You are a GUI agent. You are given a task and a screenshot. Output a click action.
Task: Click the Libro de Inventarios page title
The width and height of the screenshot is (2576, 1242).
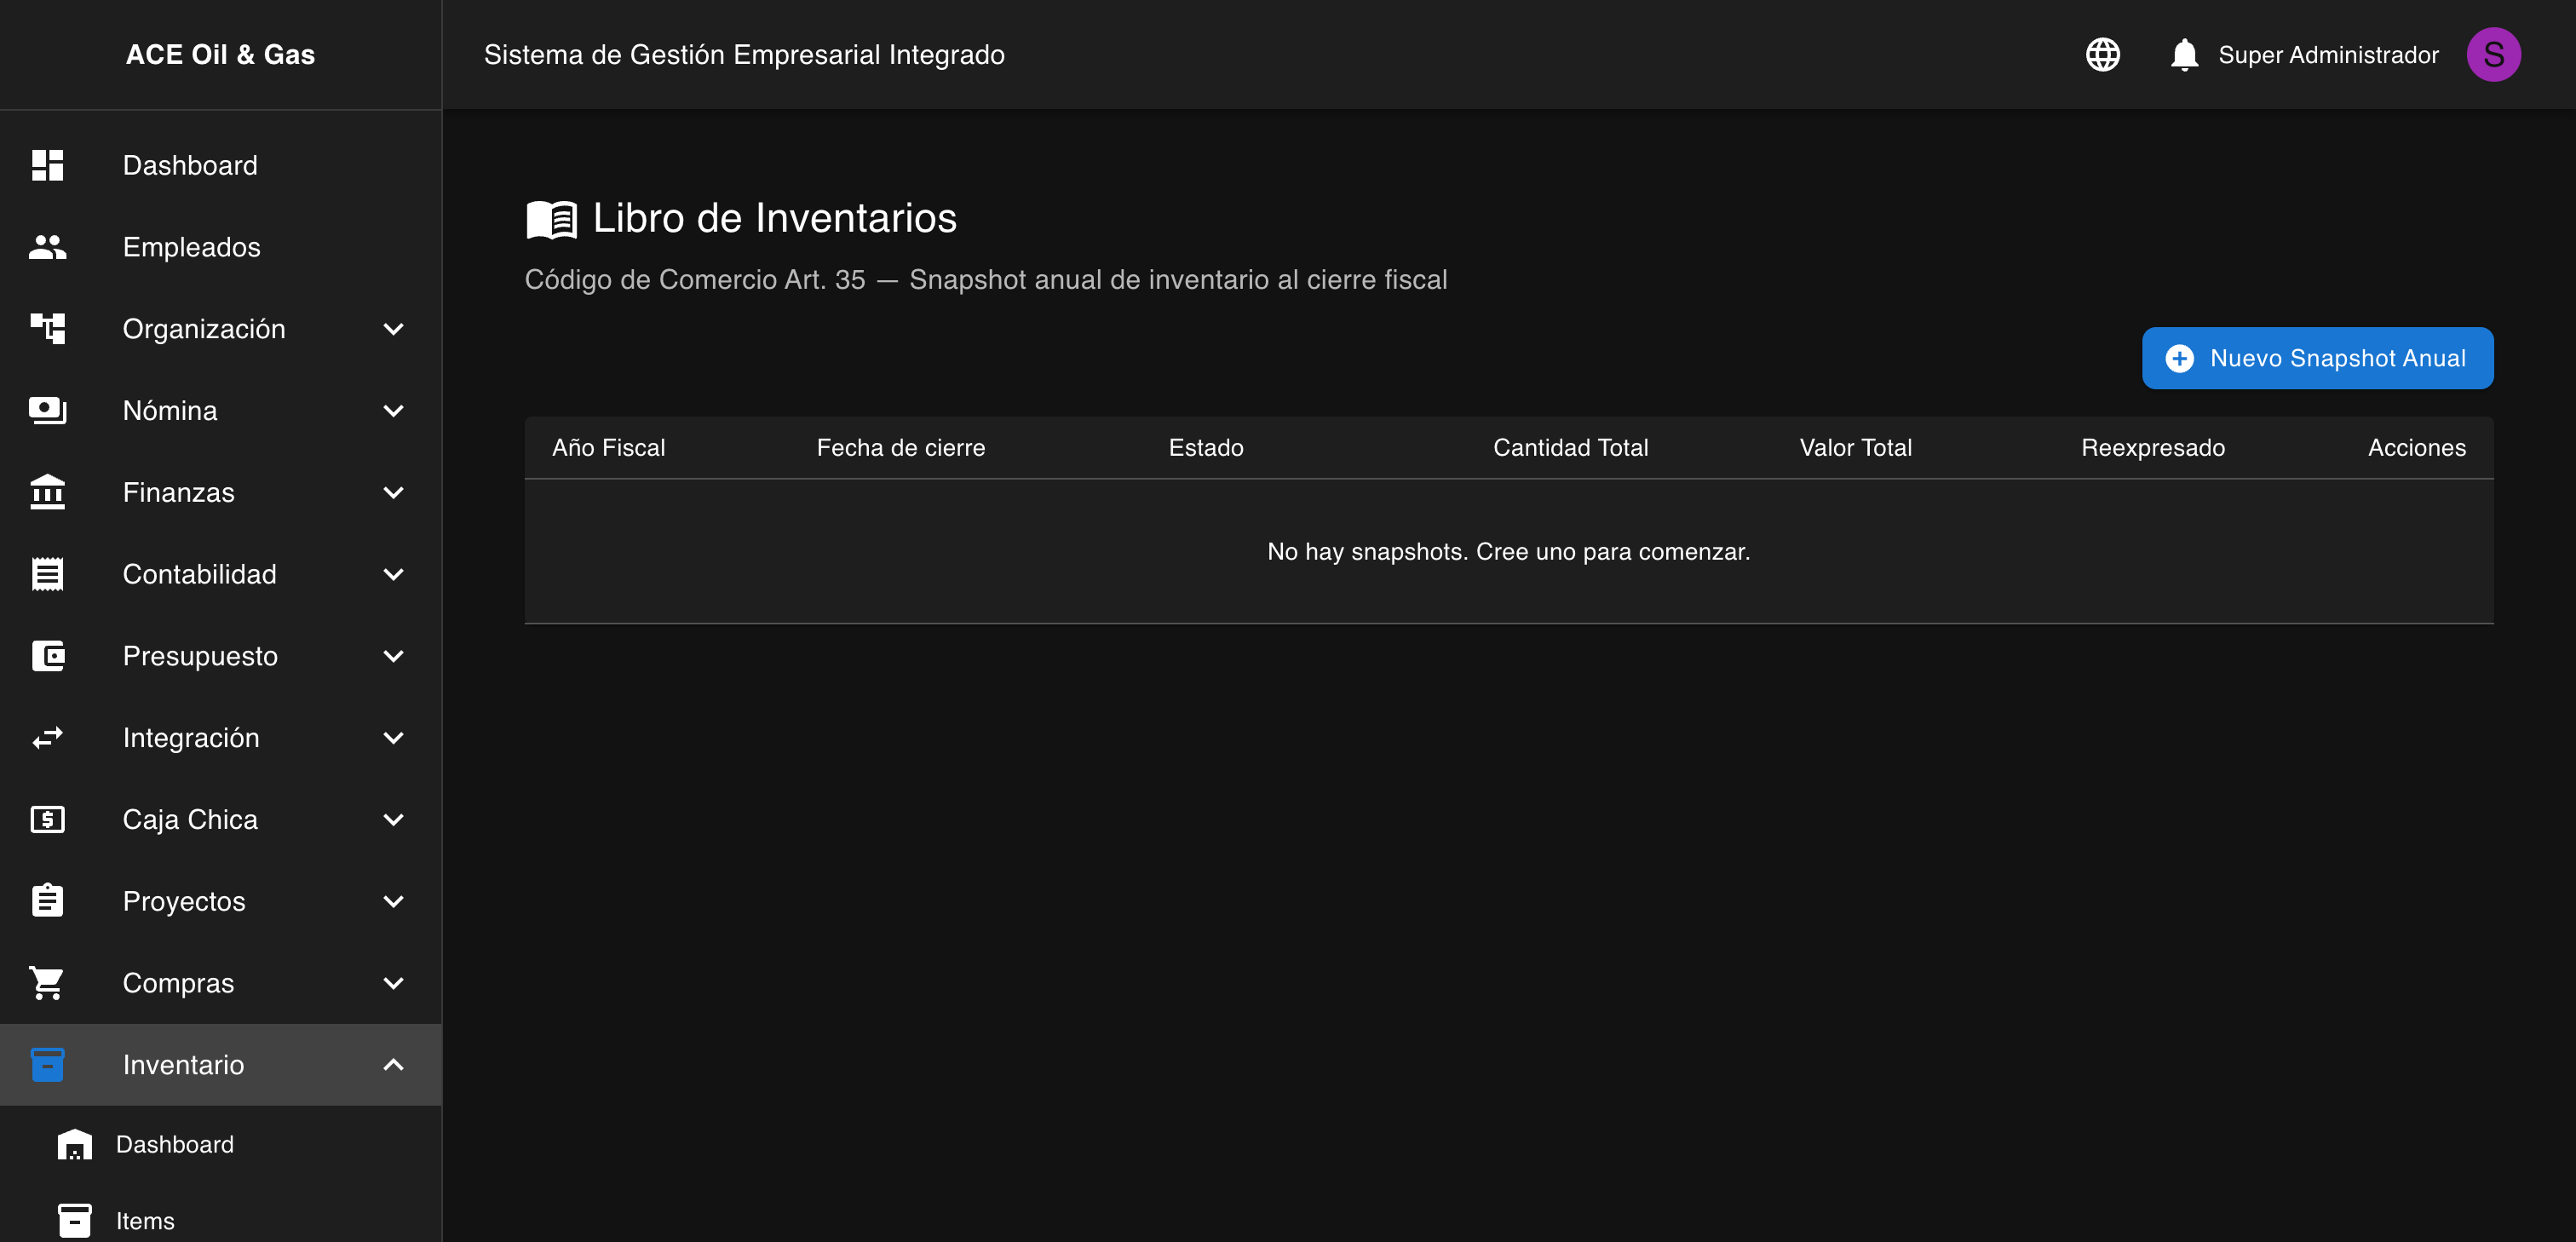774,218
